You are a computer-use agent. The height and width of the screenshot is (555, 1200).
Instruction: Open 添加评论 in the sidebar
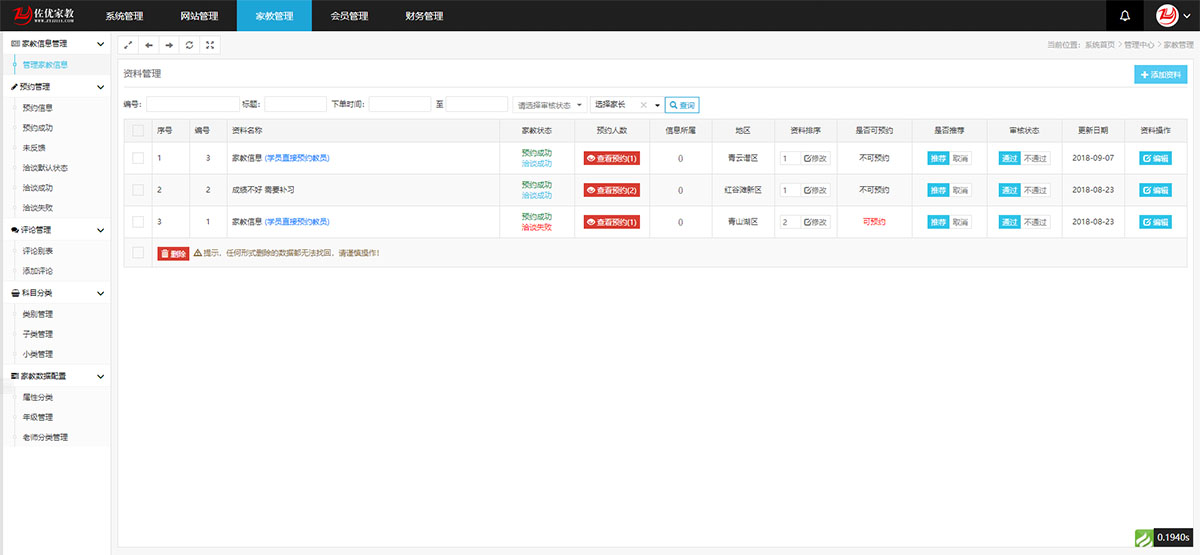coord(38,271)
